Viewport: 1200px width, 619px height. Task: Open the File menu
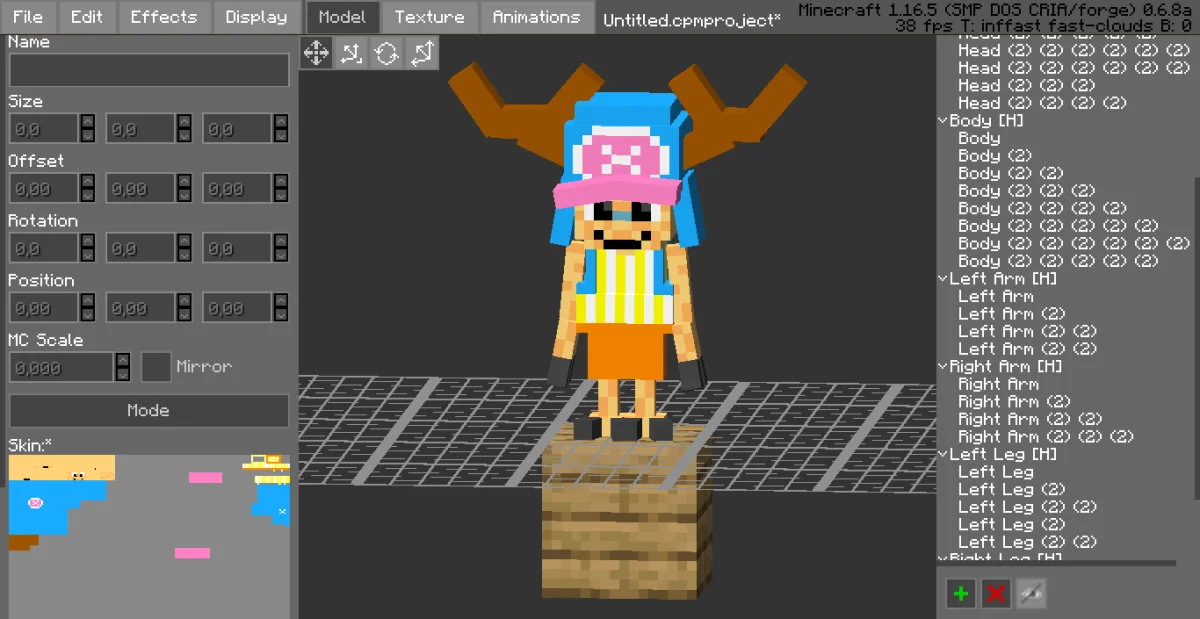(x=28, y=17)
